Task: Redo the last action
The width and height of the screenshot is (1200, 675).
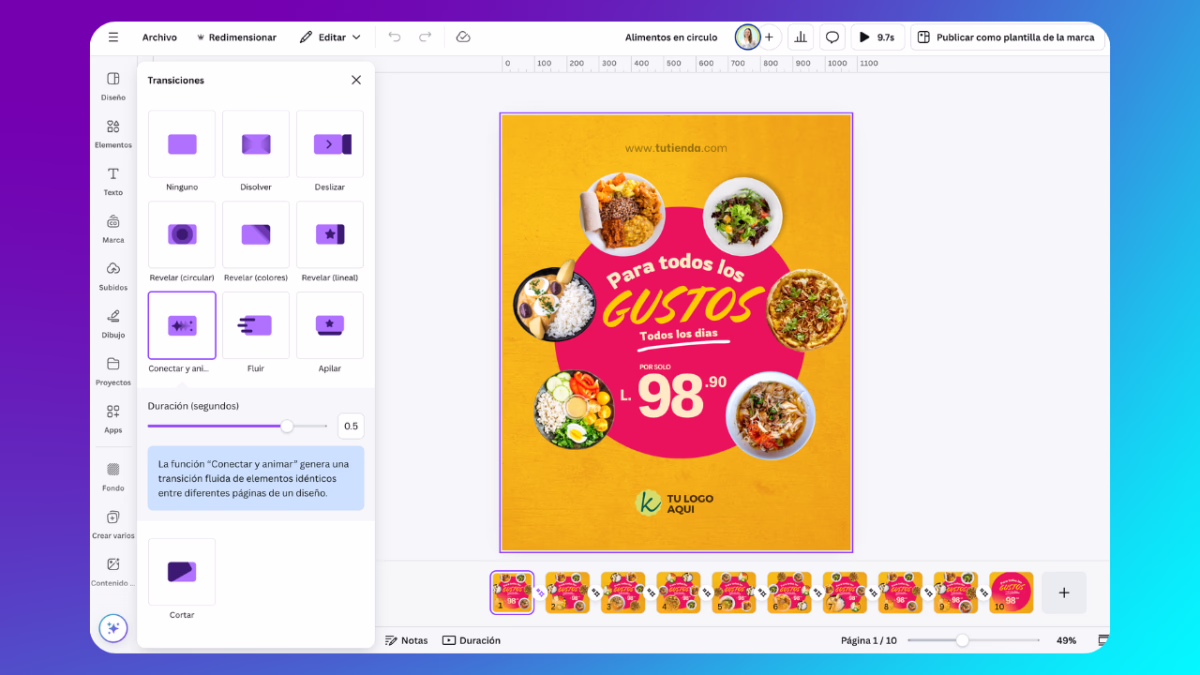Action: pos(425,37)
